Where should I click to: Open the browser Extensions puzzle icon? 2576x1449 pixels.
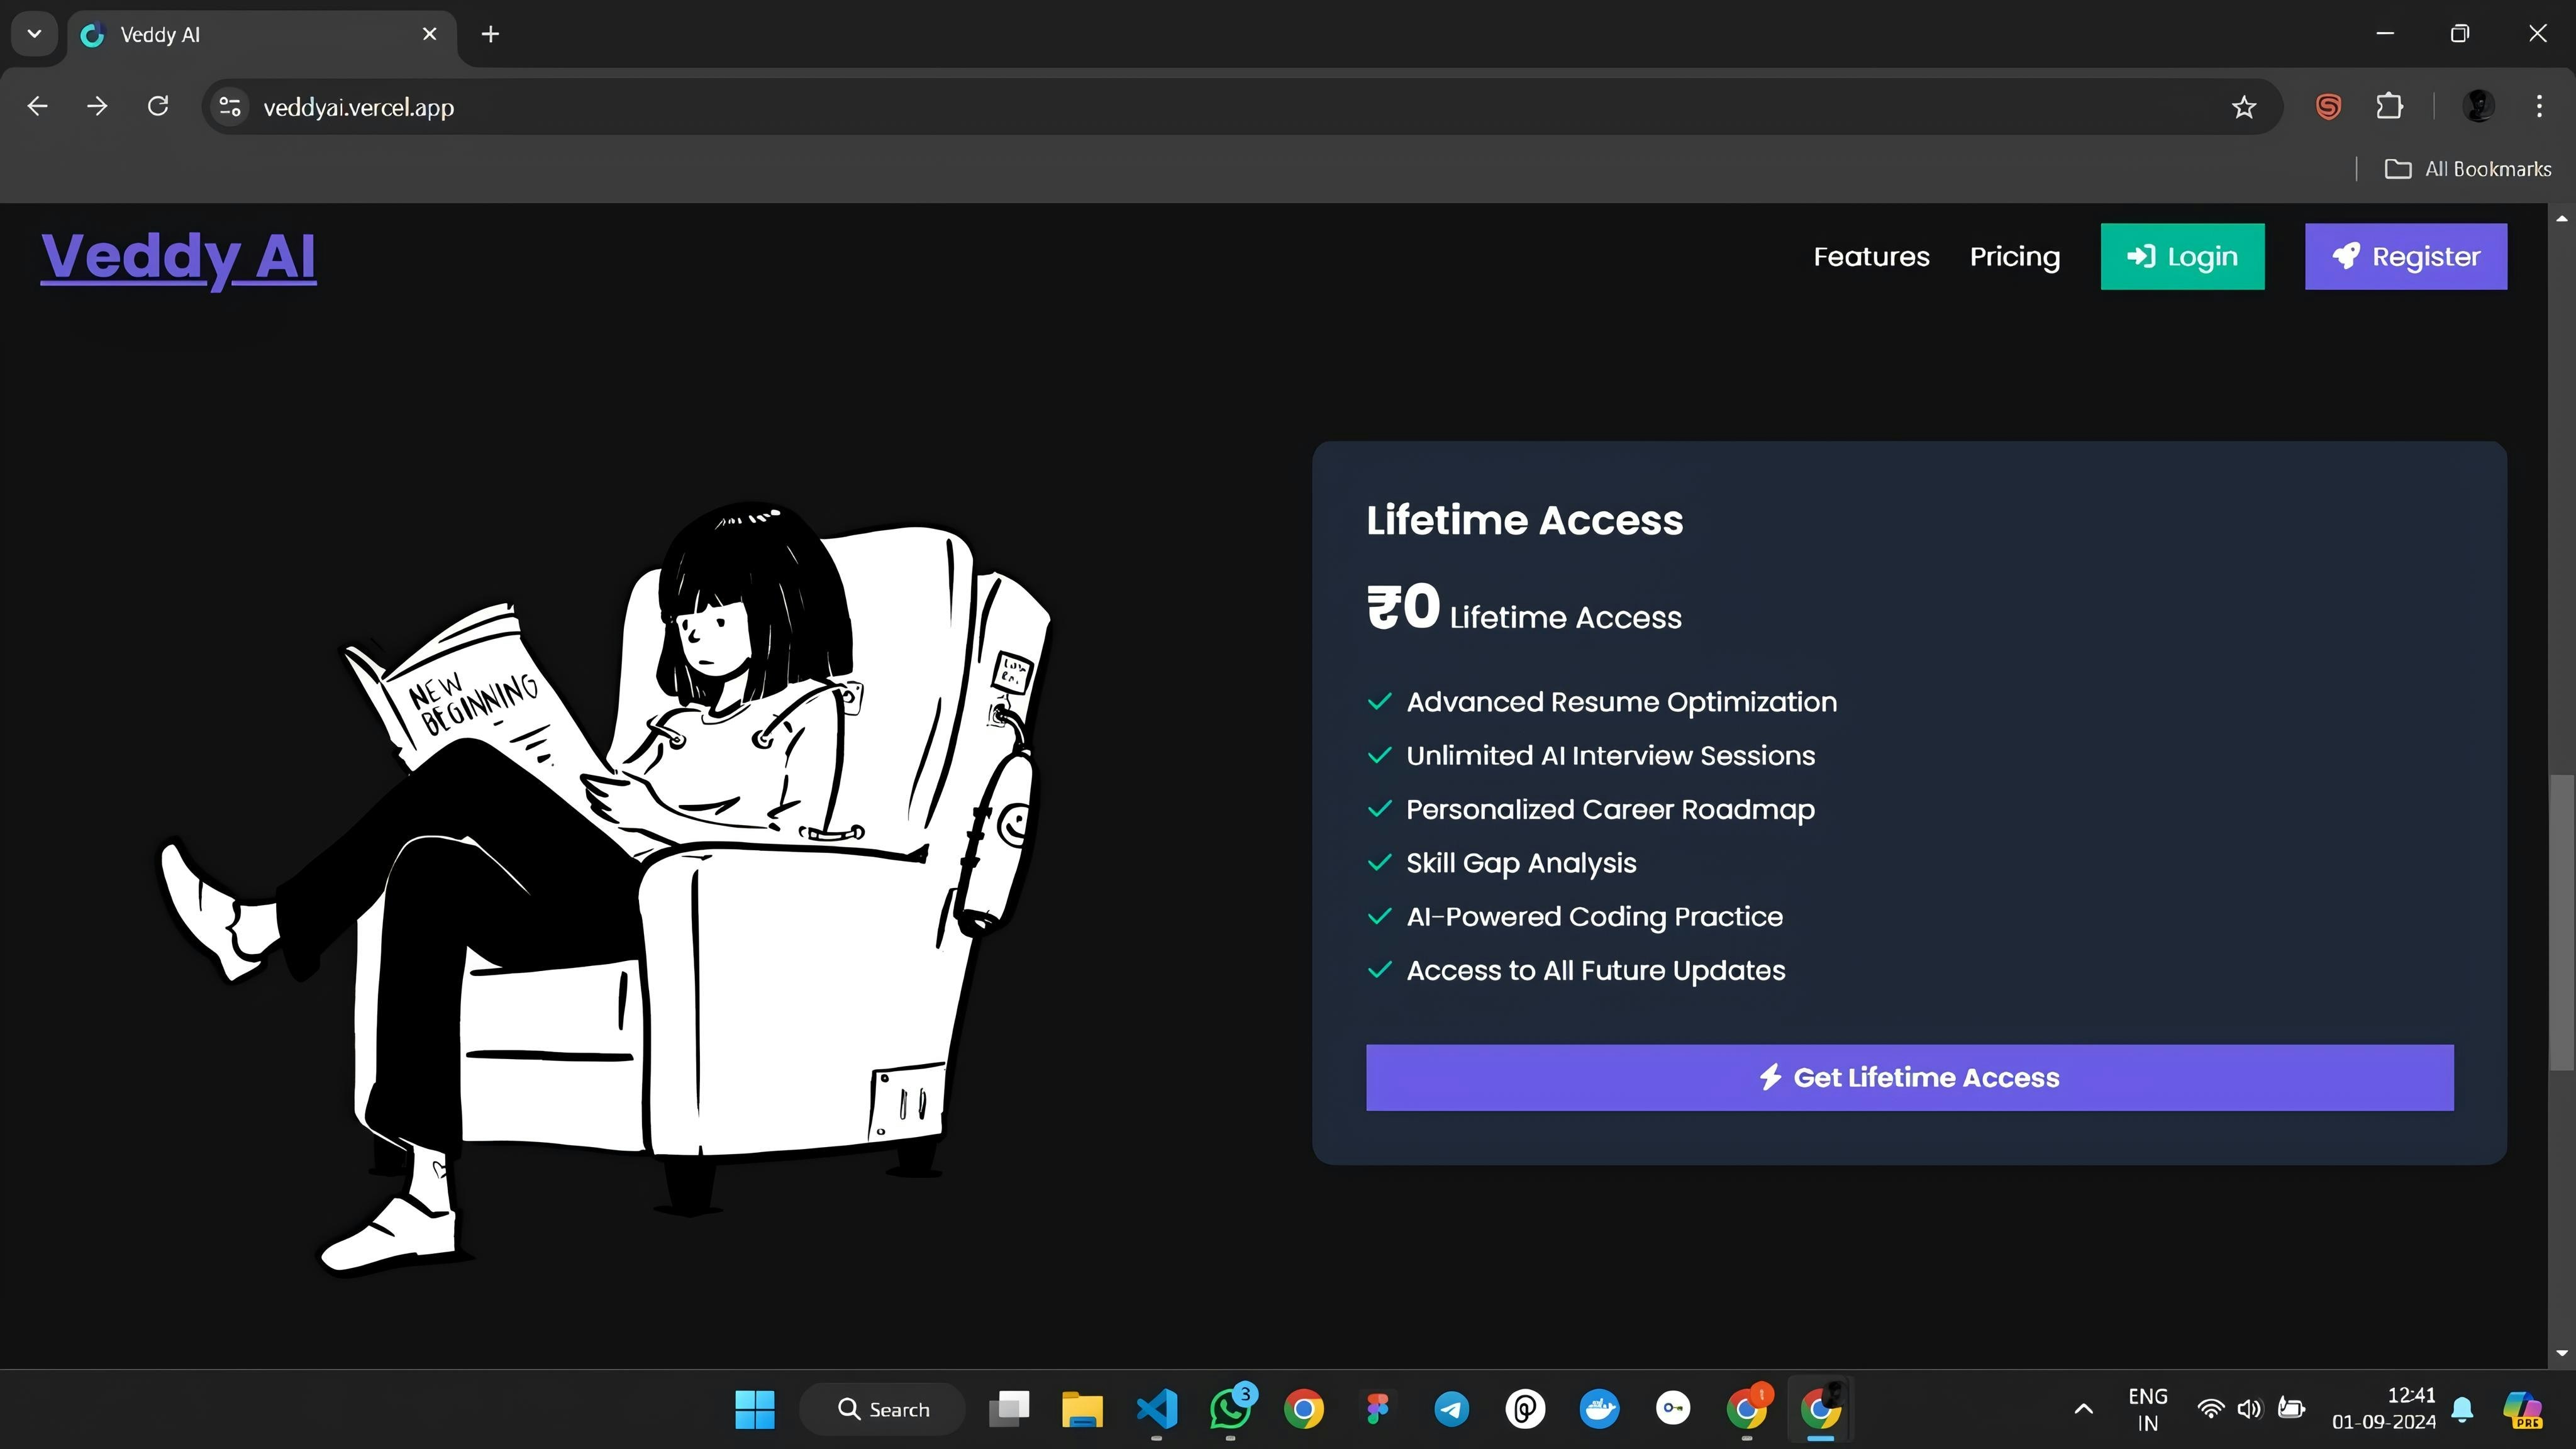2389,106
